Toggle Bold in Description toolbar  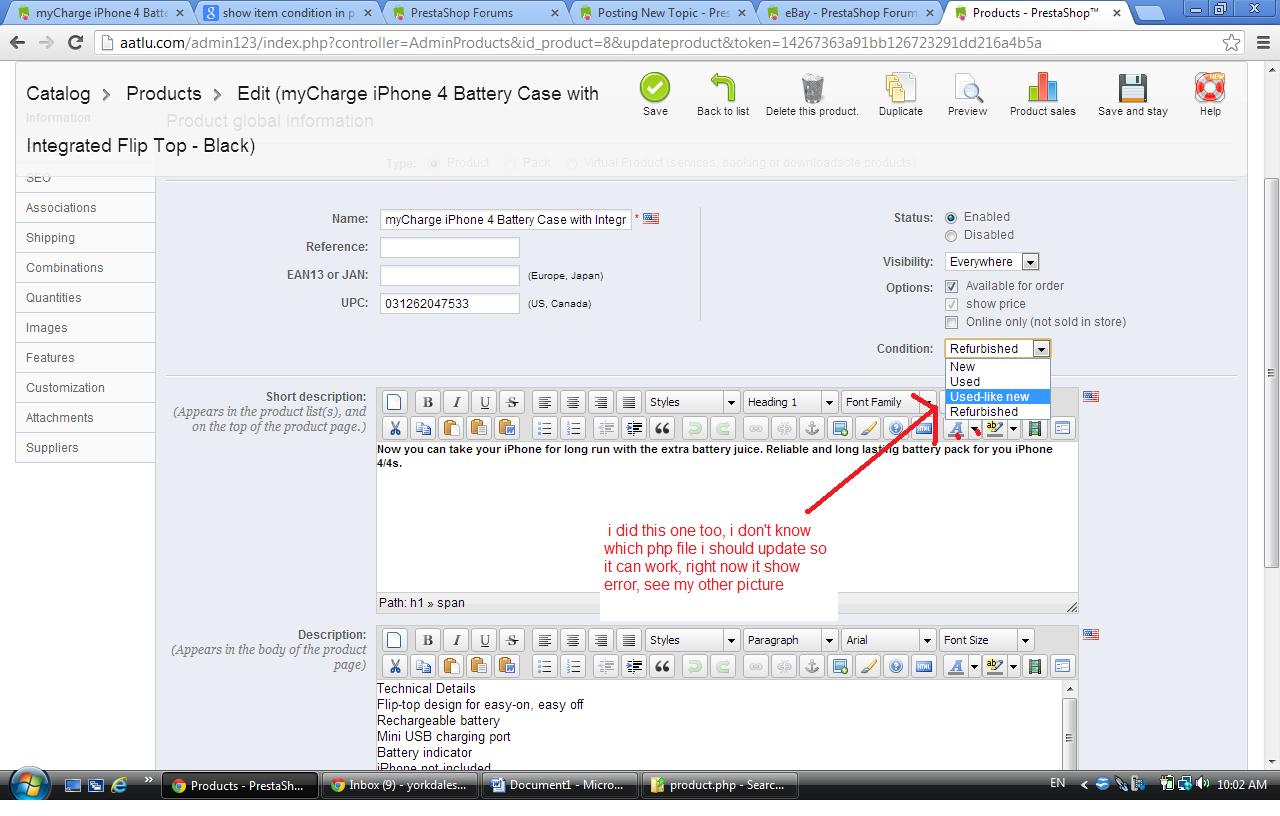tap(428, 640)
